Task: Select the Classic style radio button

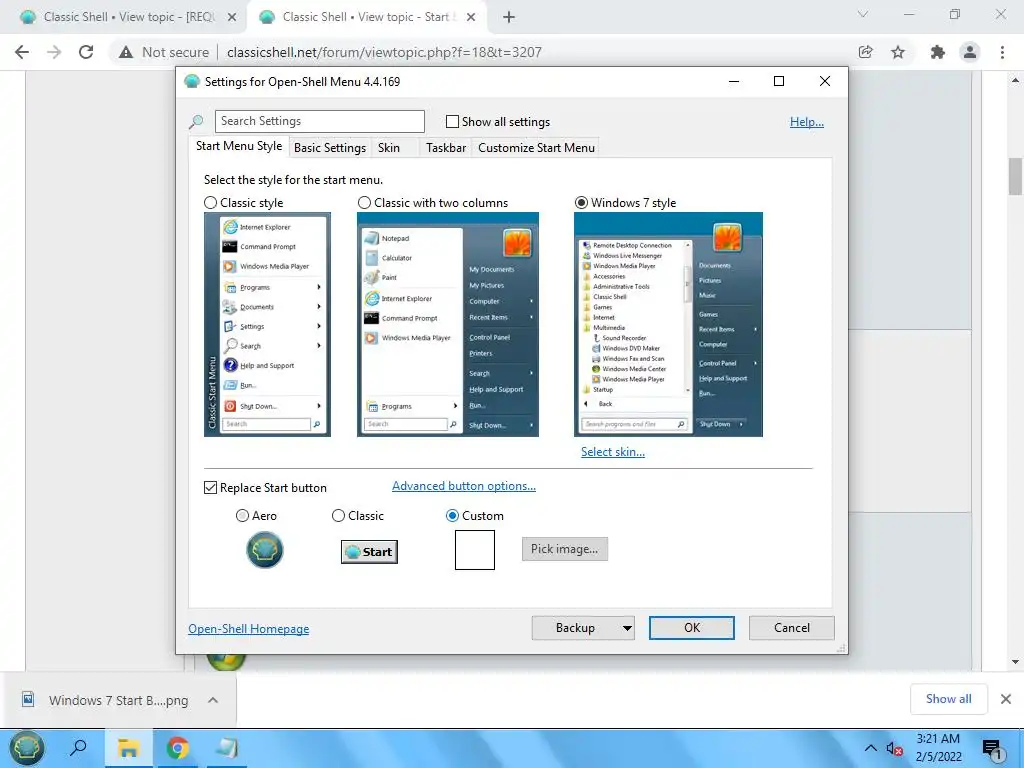Action: 210,203
